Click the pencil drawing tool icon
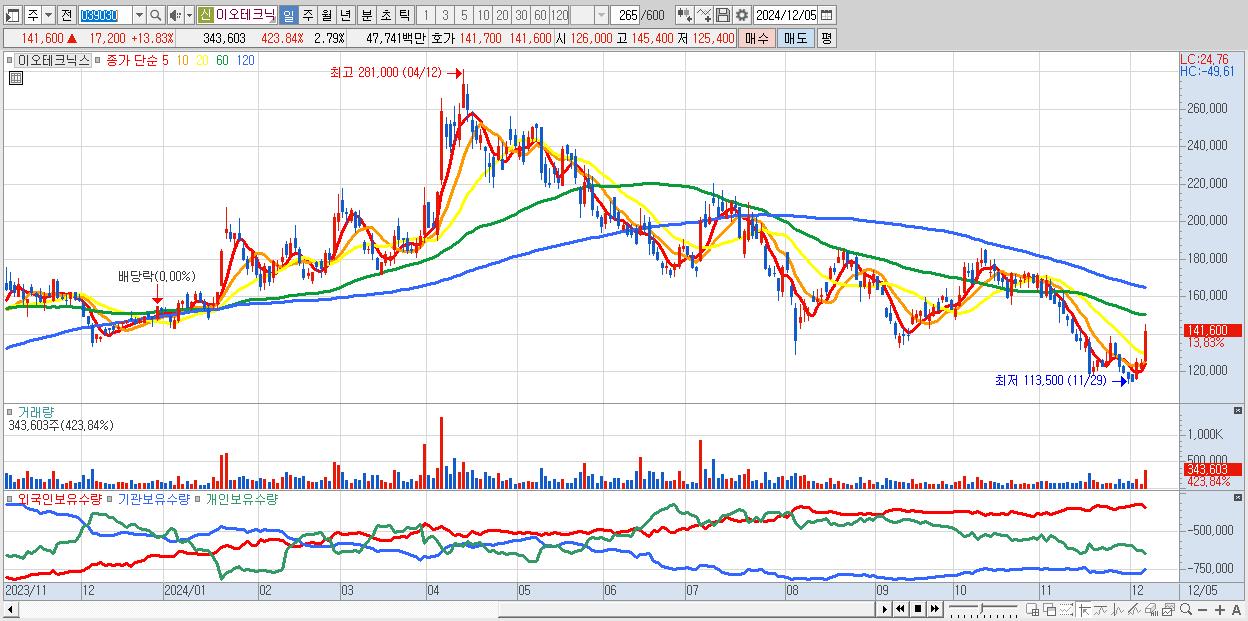Image resolution: width=1248 pixels, height=621 pixels. coord(1134,609)
